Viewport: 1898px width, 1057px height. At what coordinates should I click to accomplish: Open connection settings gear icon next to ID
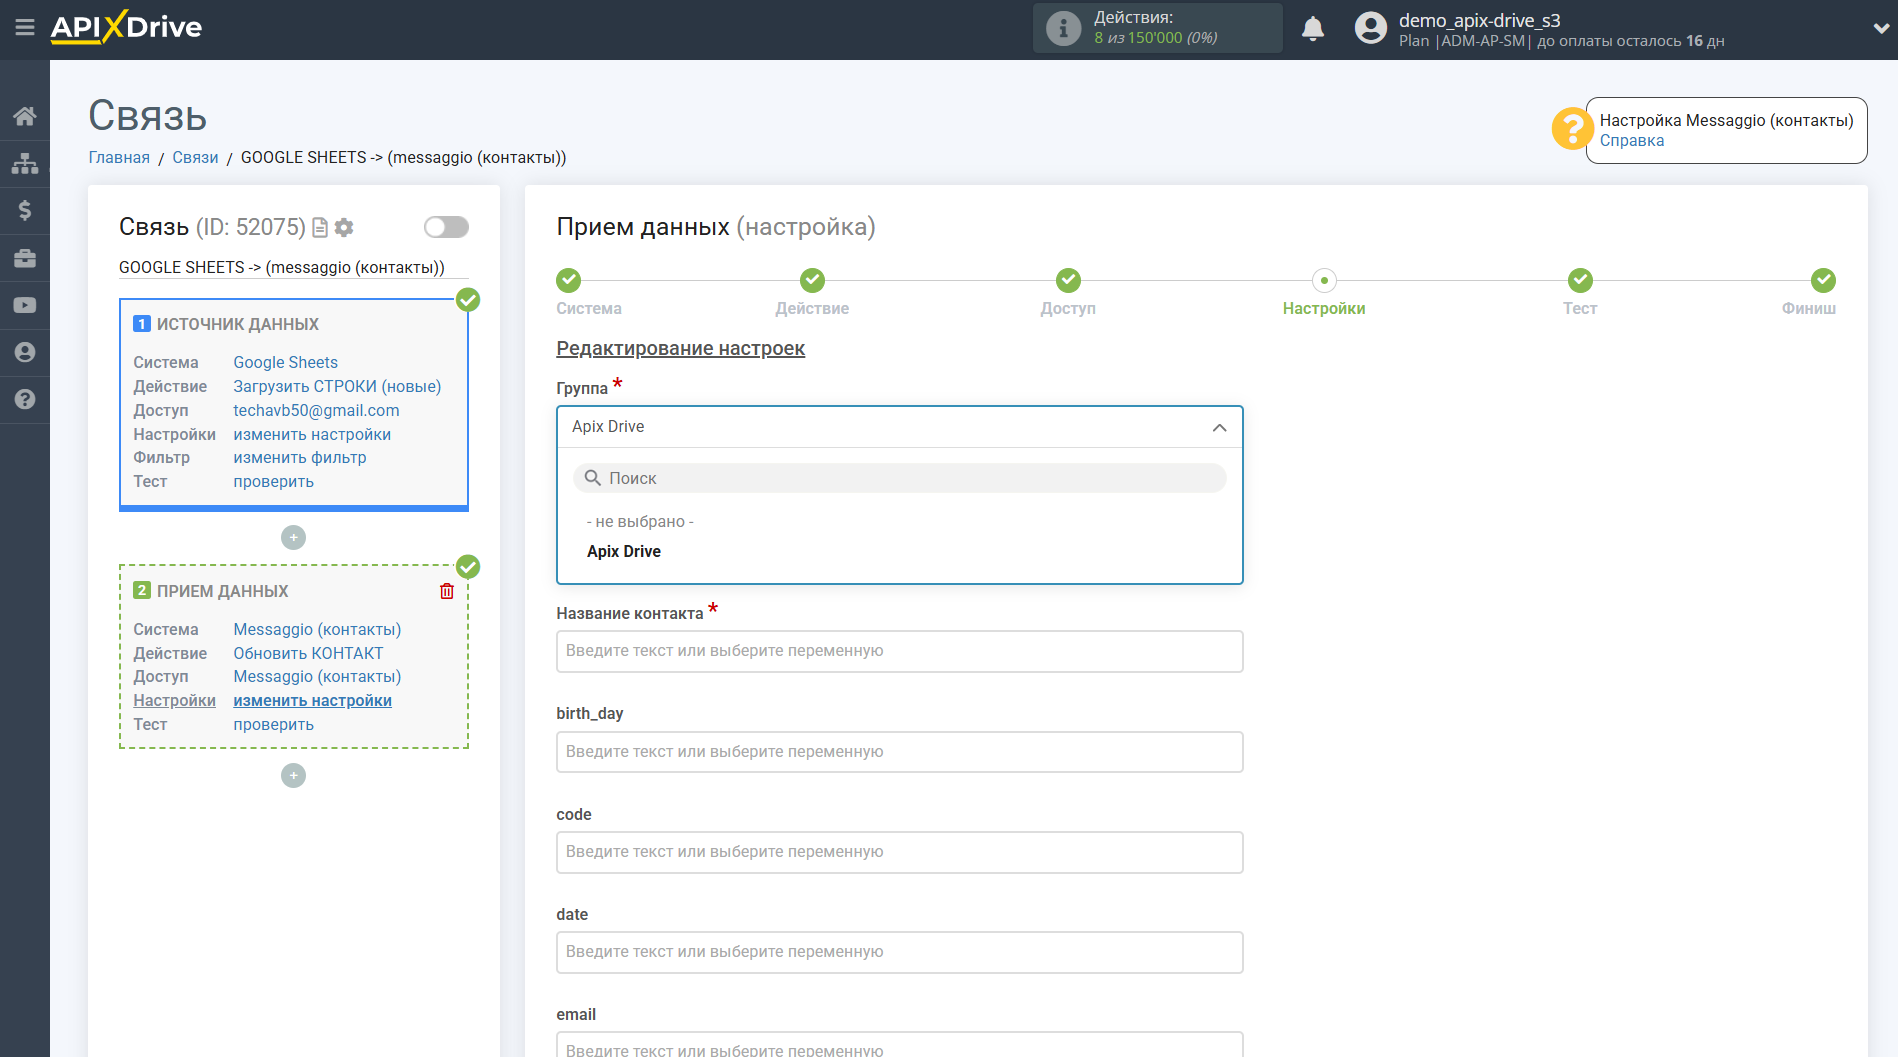(x=344, y=228)
